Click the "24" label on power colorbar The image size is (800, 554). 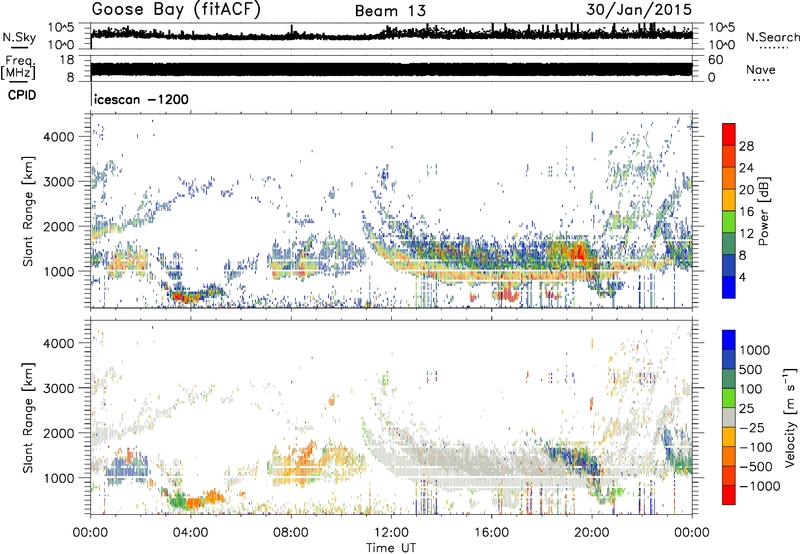pyautogui.click(x=746, y=168)
